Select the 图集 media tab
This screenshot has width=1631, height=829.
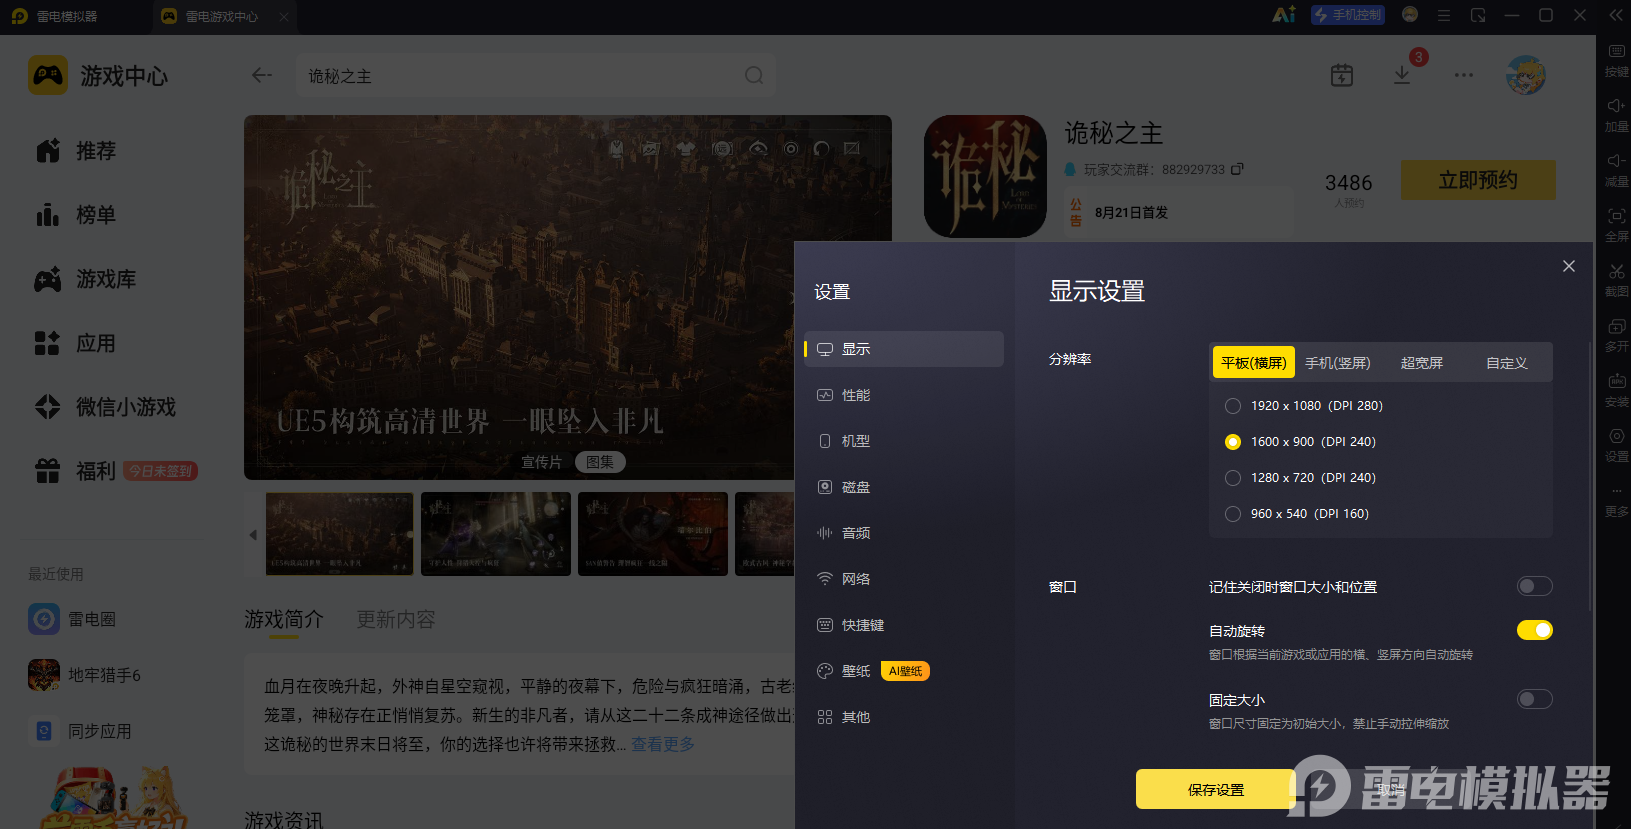[600, 462]
